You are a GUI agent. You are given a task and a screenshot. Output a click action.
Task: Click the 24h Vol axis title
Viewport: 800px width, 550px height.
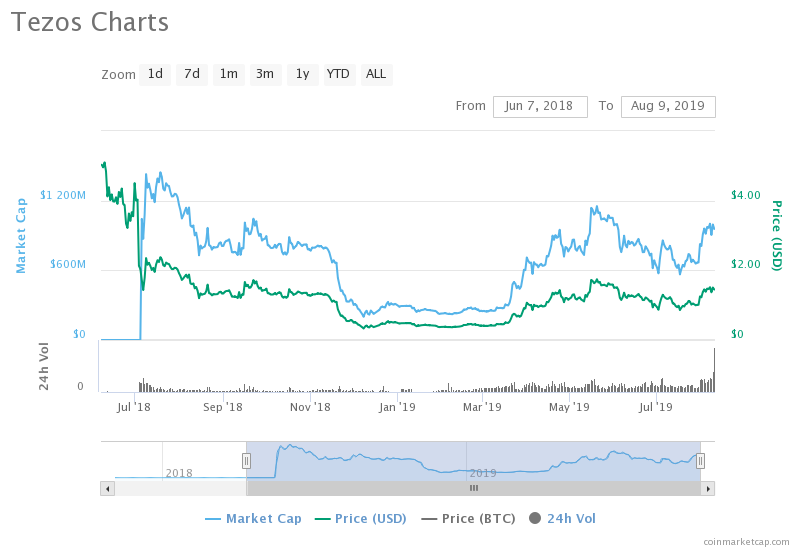(44, 366)
